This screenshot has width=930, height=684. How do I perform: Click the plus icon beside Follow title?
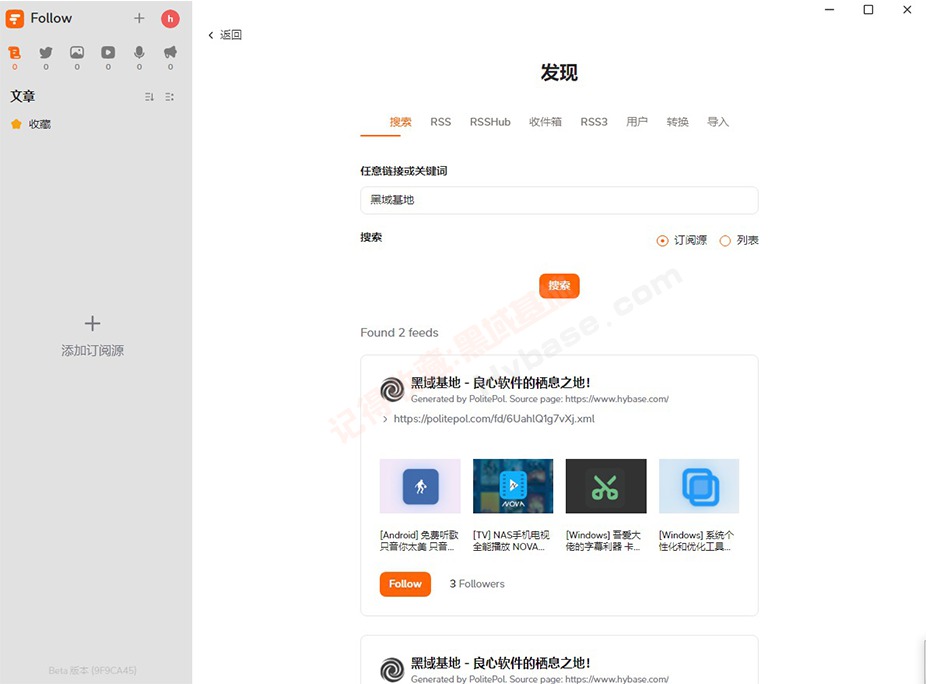coord(139,18)
